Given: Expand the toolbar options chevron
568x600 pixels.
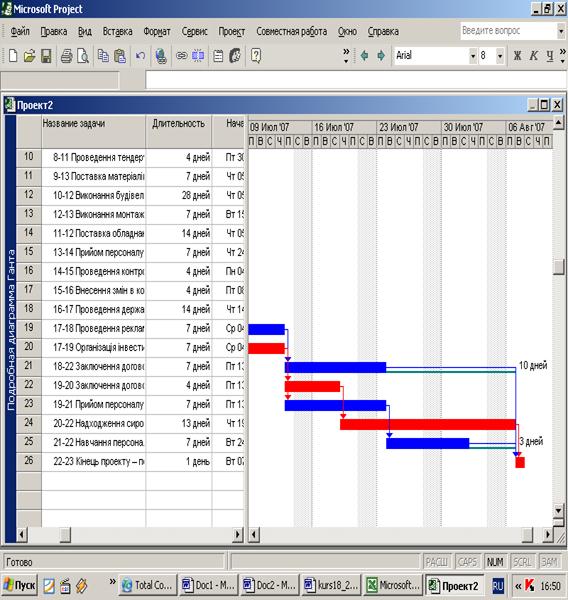Looking at the screenshot, I should [346, 55].
